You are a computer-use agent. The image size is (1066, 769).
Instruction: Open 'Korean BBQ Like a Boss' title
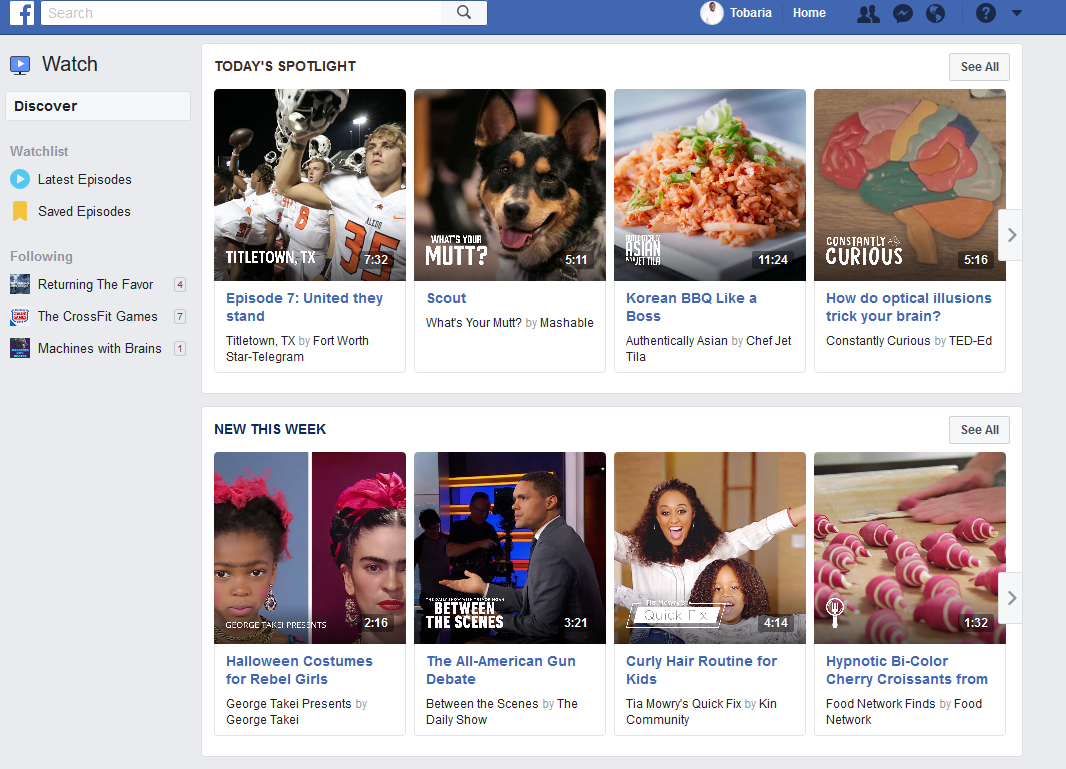click(691, 307)
